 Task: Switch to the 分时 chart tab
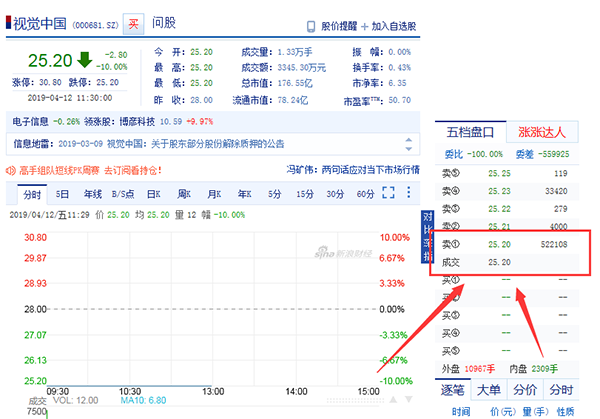coord(30,194)
